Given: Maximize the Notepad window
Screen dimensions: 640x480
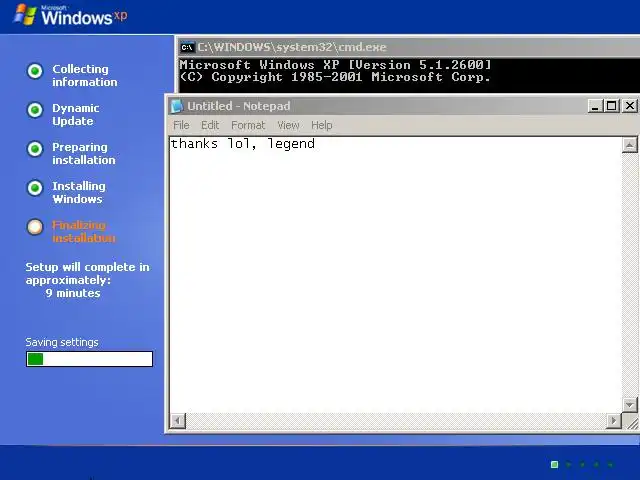Looking at the screenshot, I should click(611, 106).
